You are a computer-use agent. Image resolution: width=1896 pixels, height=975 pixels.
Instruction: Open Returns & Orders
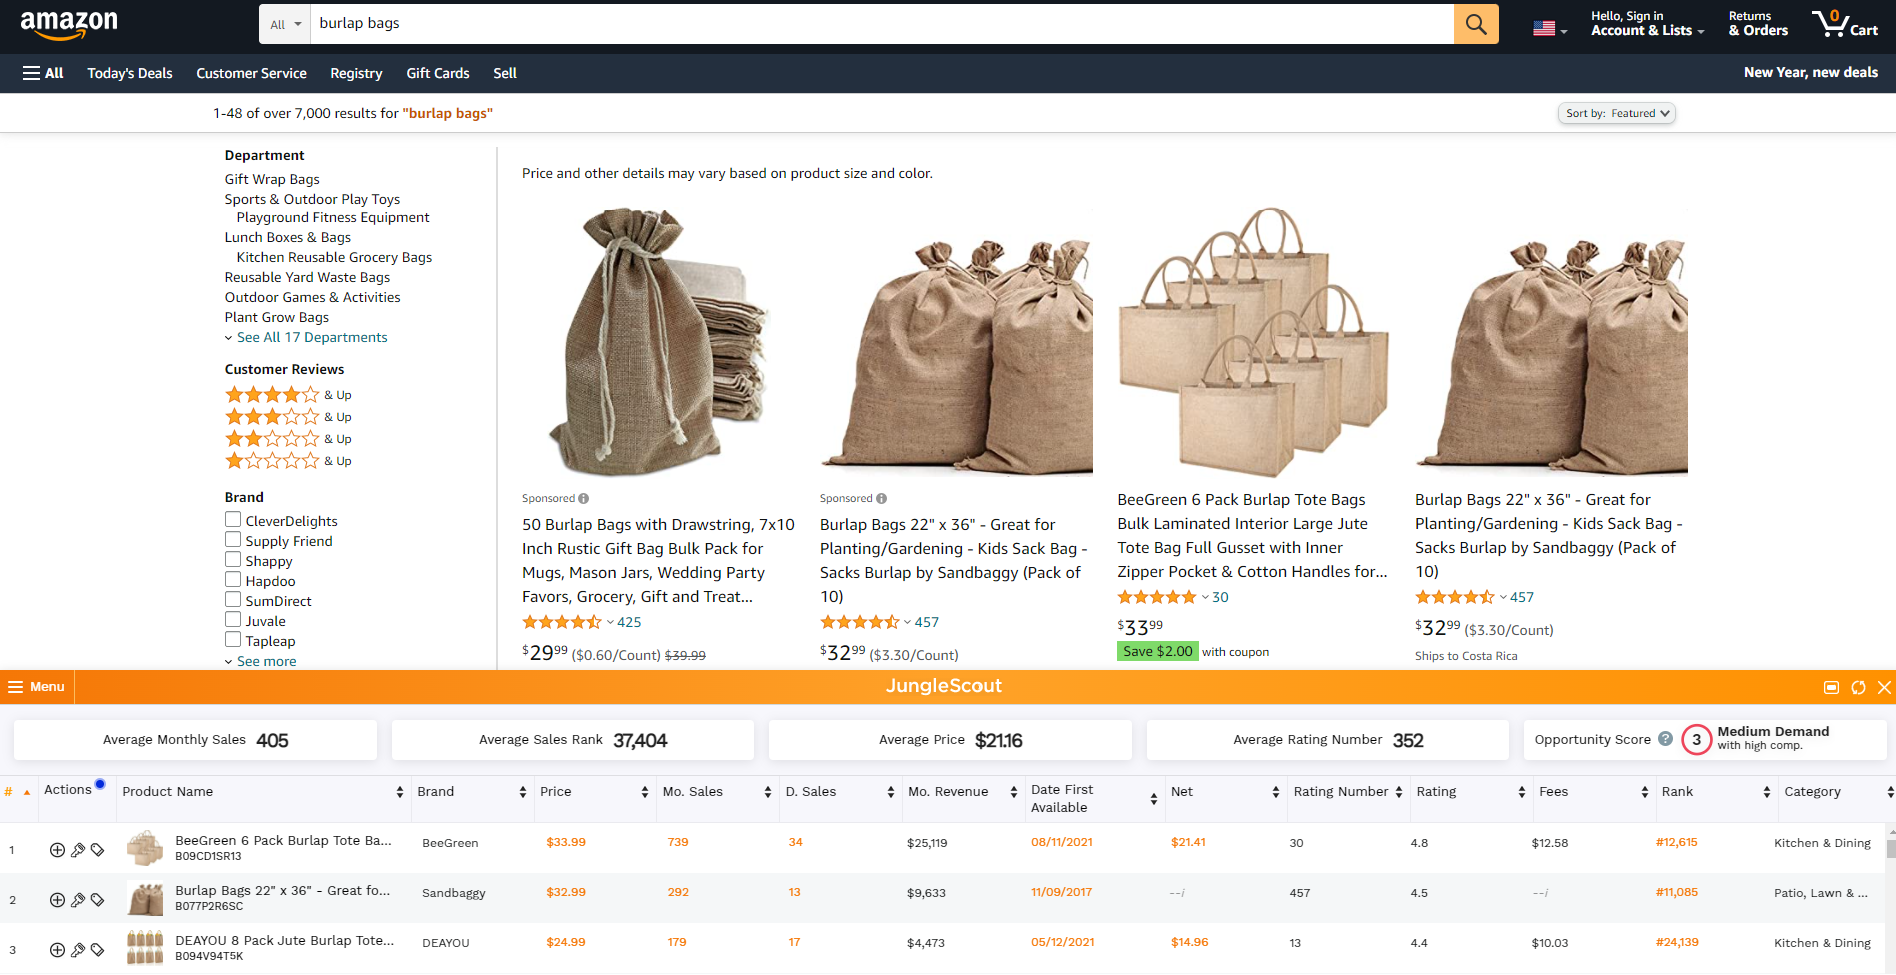click(1758, 24)
